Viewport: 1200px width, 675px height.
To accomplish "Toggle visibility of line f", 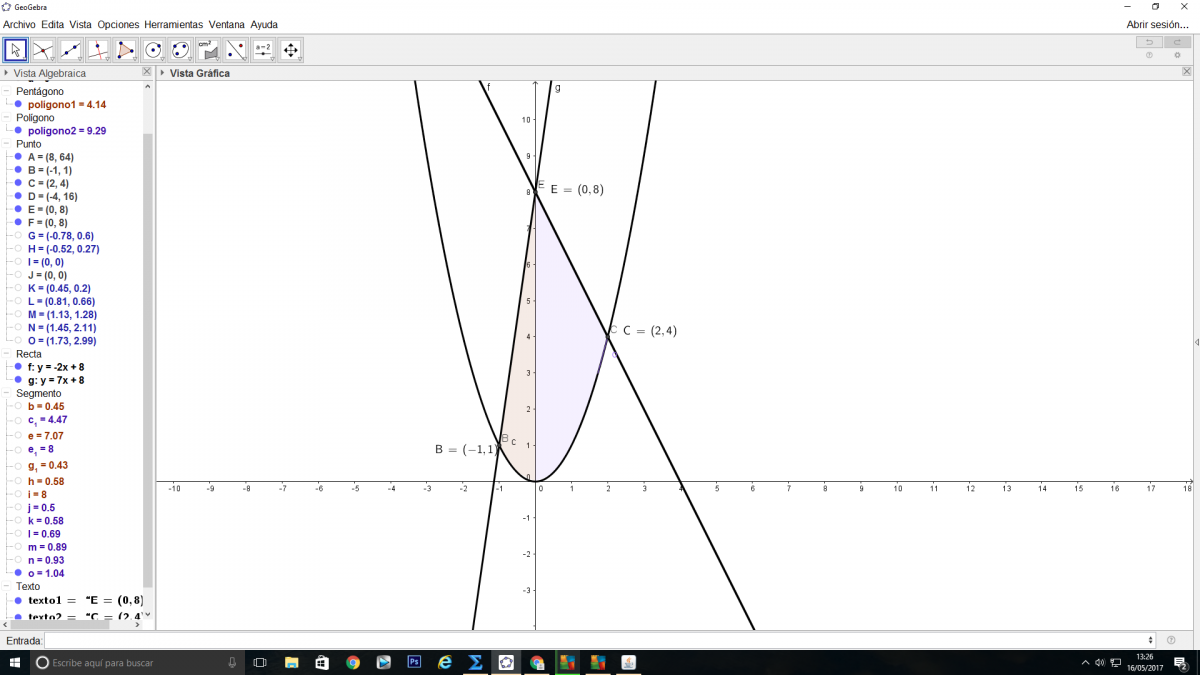I will (18, 367).
